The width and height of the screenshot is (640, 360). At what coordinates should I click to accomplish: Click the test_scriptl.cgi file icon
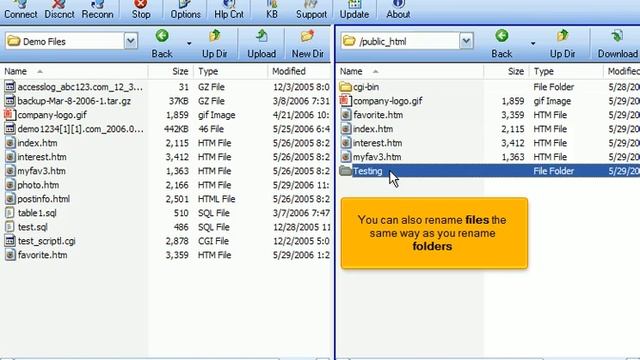pyautogui.click(x=10, y=241)
